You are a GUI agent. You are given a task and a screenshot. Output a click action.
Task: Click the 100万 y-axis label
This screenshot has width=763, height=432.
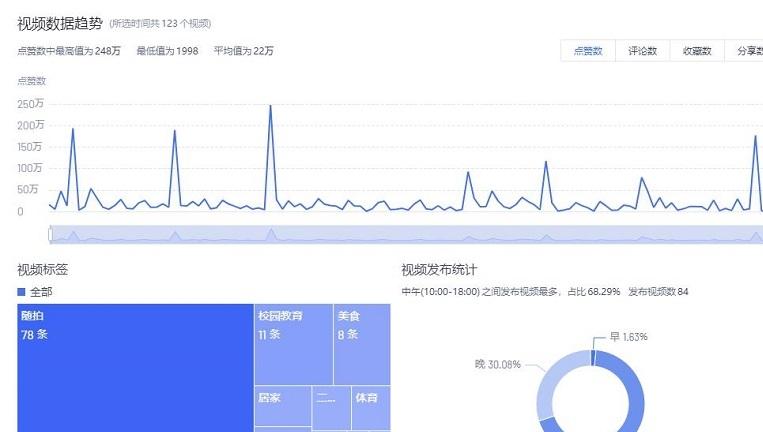pos(30,168)
